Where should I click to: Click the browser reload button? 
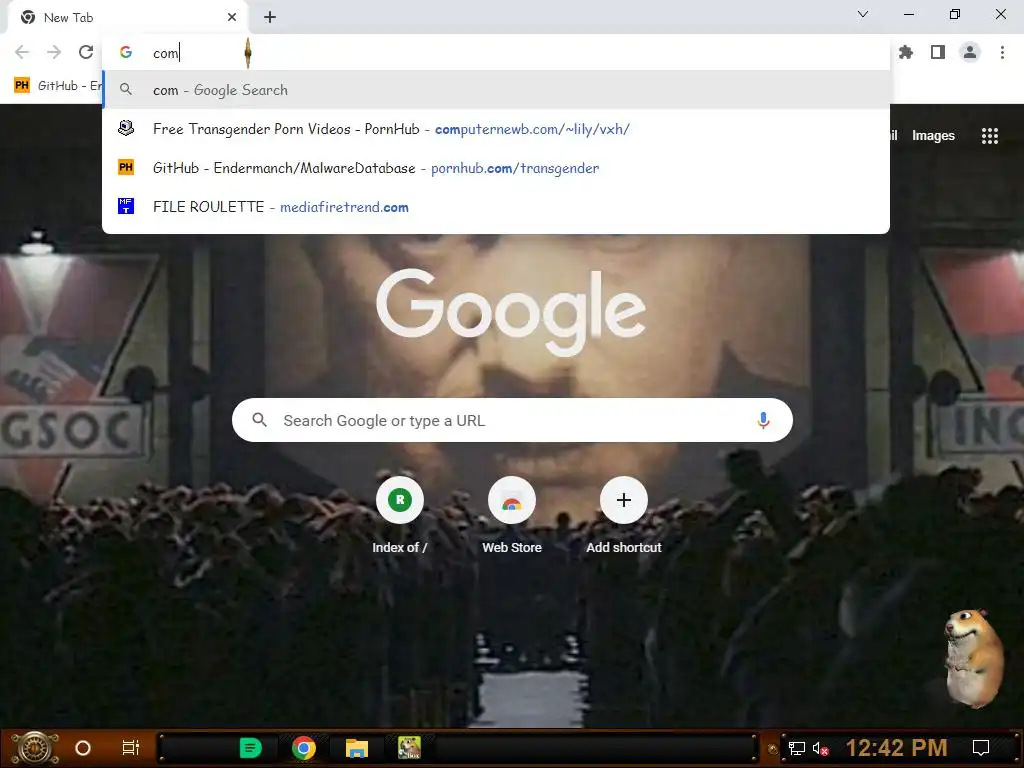point(86,52)
